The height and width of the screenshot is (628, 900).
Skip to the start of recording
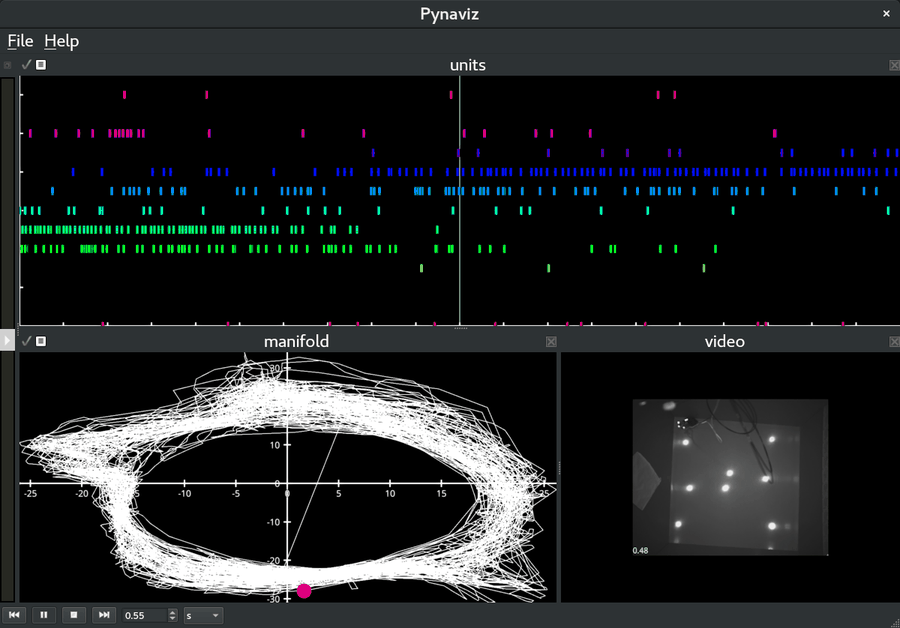(14, 615)
